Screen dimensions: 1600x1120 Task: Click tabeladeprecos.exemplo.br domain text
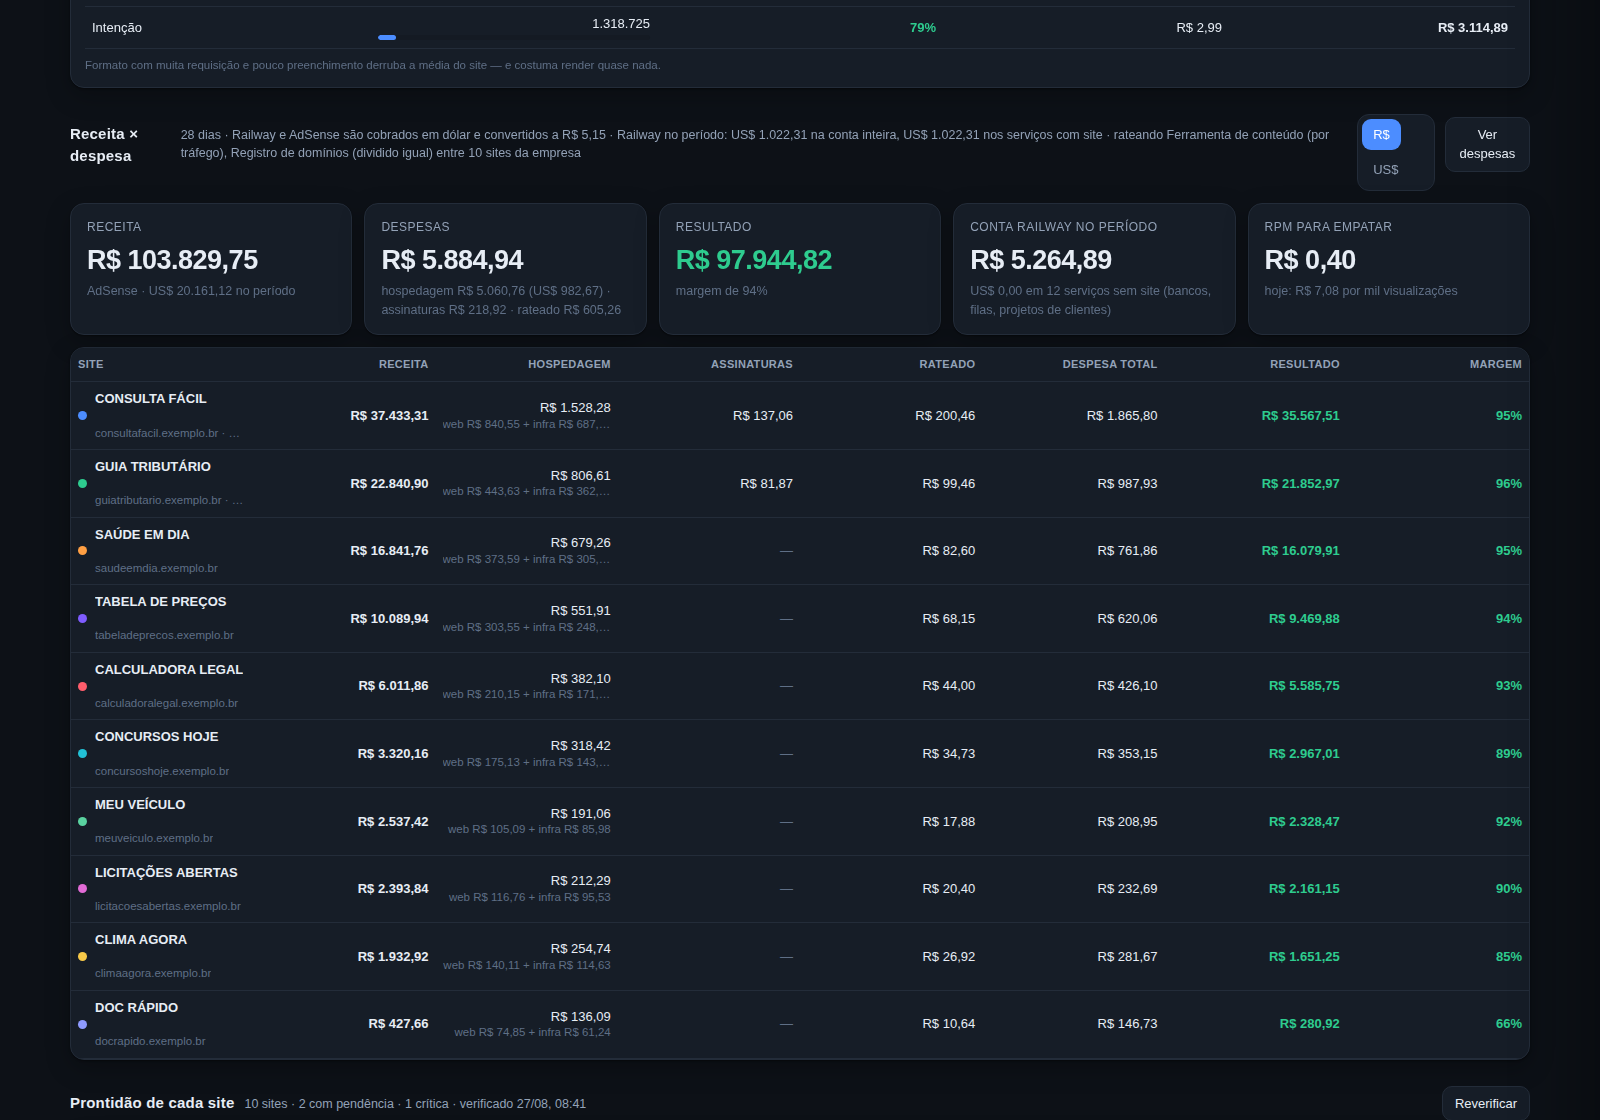coord(164,635)
